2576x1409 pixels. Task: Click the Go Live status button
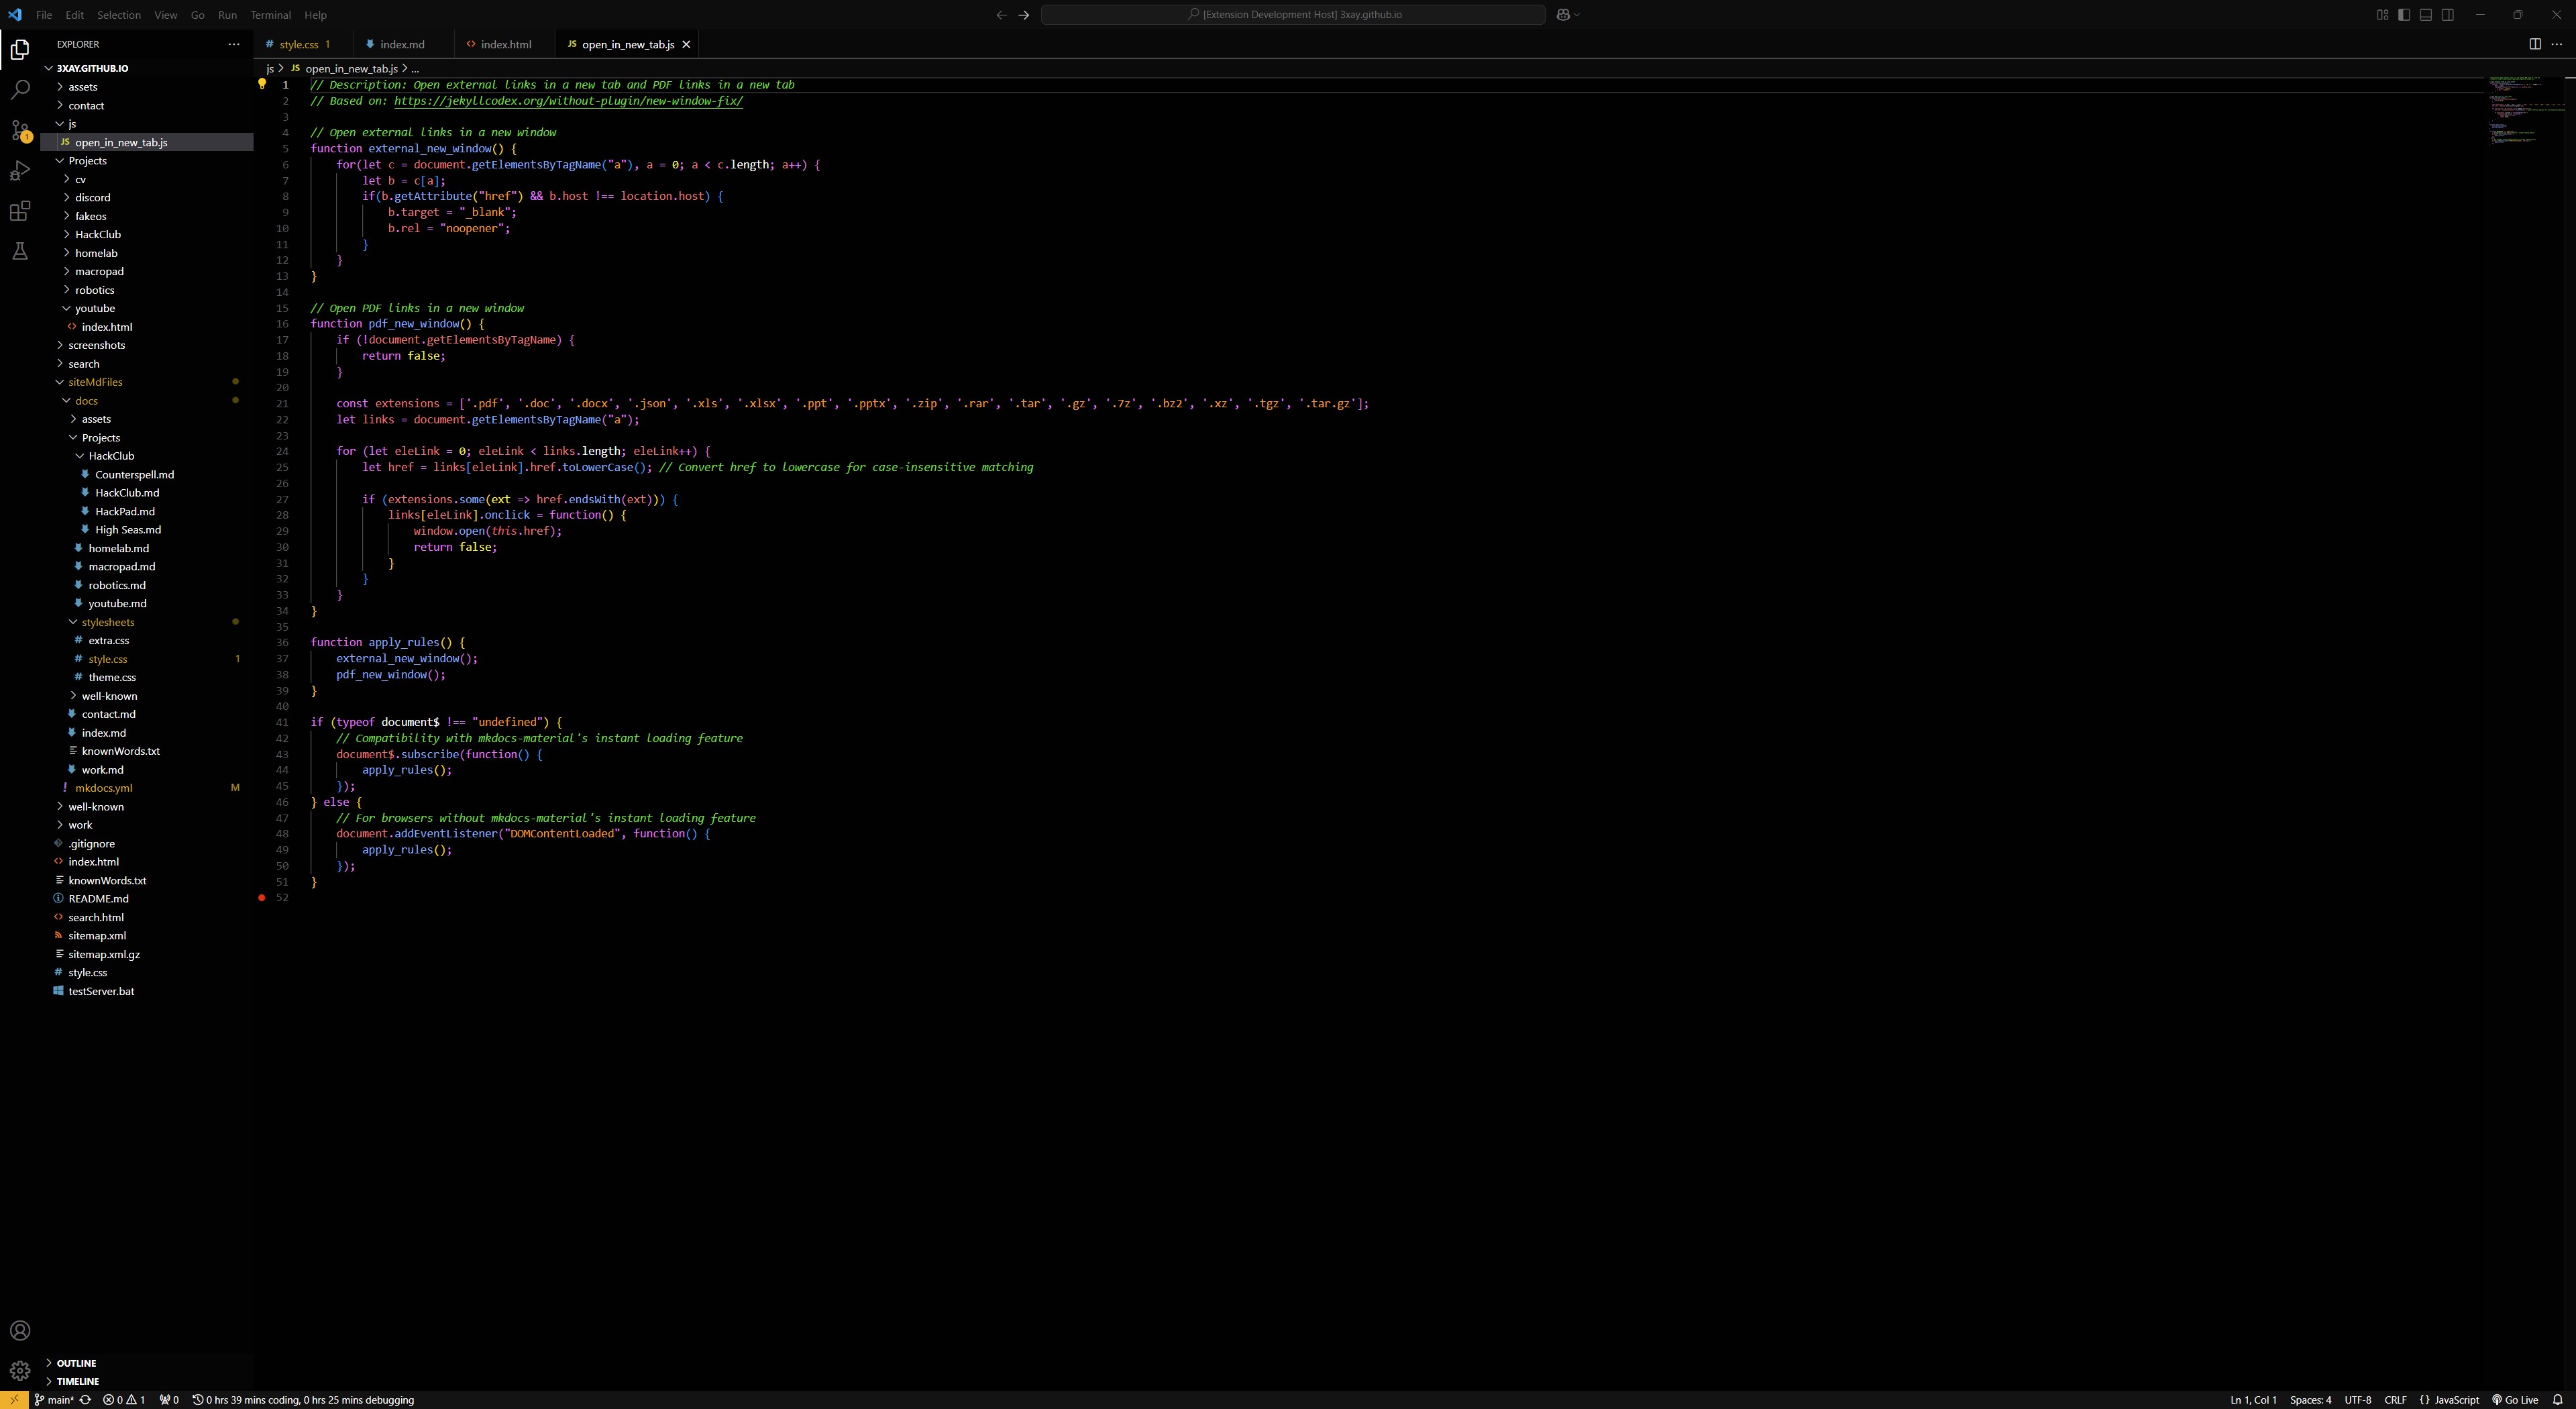click(x=2515, y=1400)
